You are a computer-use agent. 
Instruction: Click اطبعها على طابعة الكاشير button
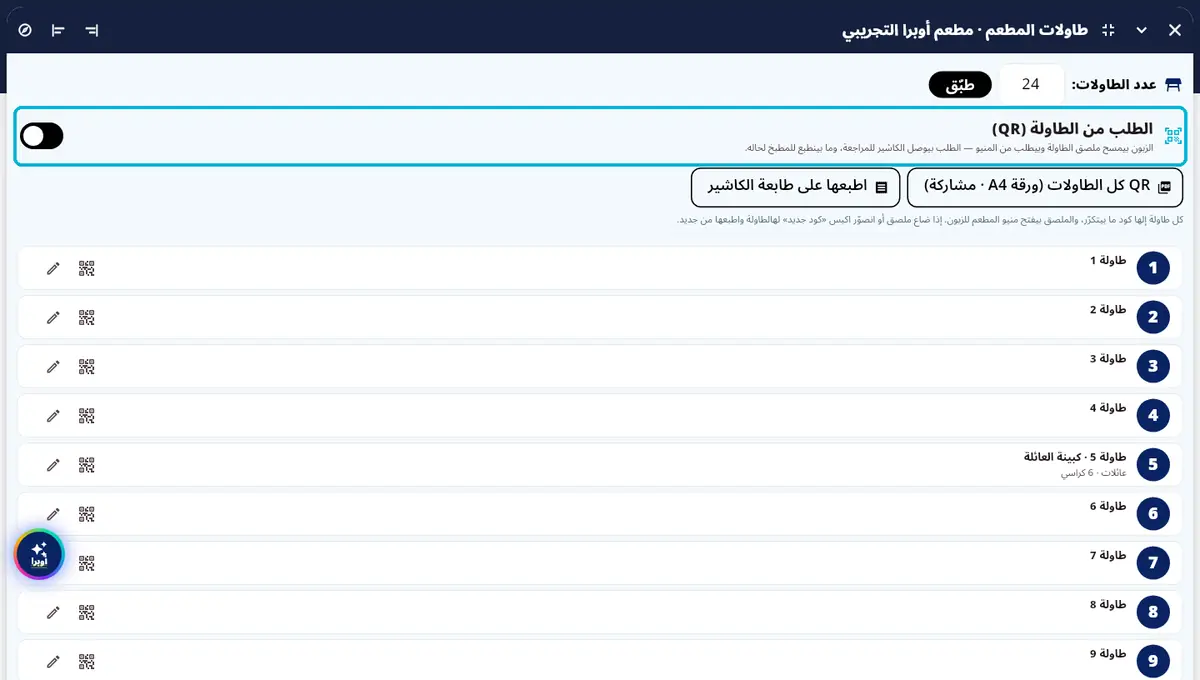click(796, 187)
